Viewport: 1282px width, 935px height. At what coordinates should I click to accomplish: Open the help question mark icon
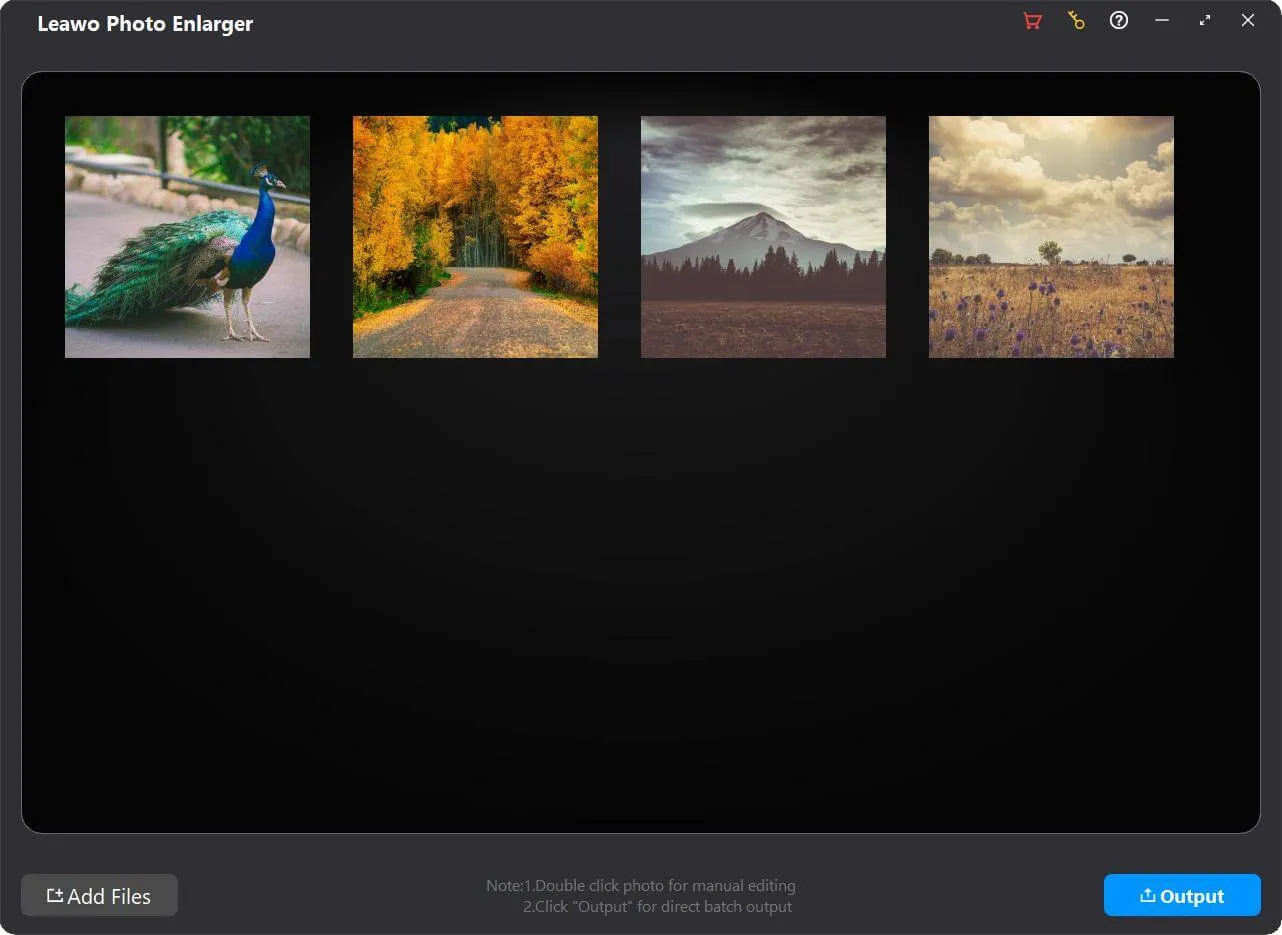(x=1119, y=20)
